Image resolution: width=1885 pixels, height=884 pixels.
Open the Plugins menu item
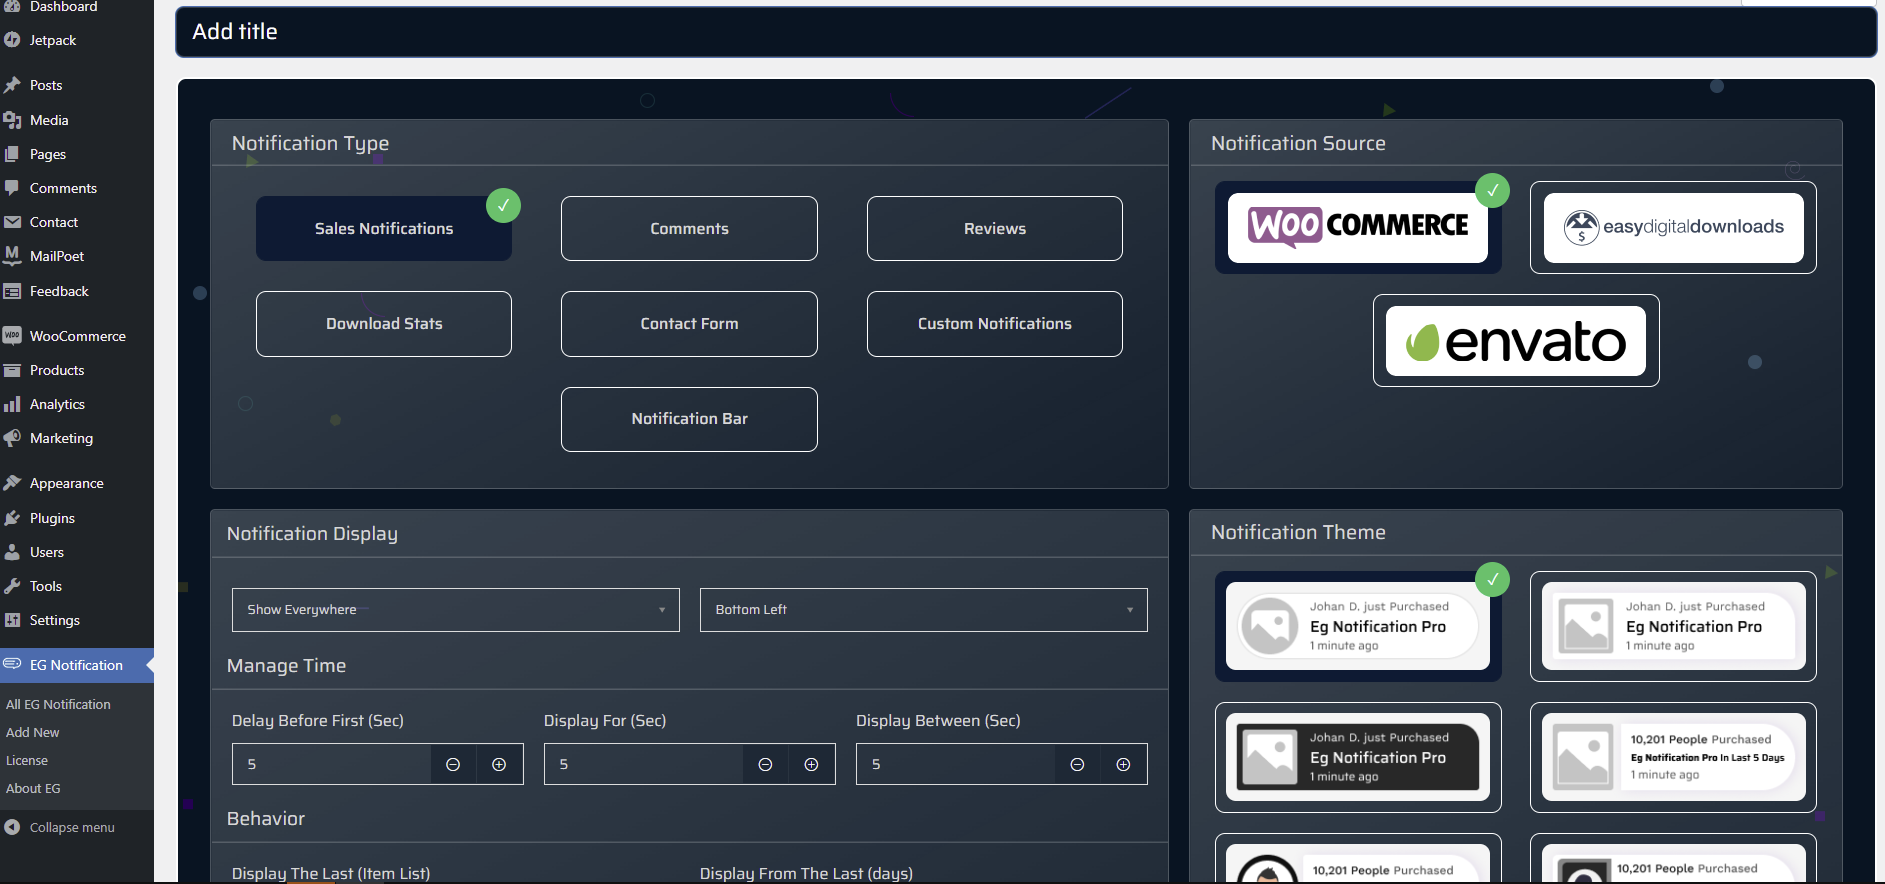[77, 518]
